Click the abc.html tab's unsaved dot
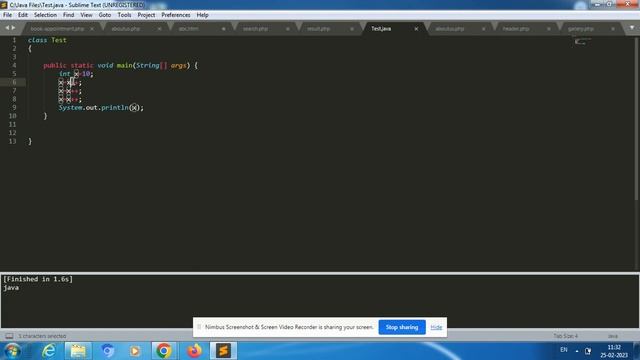The image size is (640, 360). (x=224, y=29)
